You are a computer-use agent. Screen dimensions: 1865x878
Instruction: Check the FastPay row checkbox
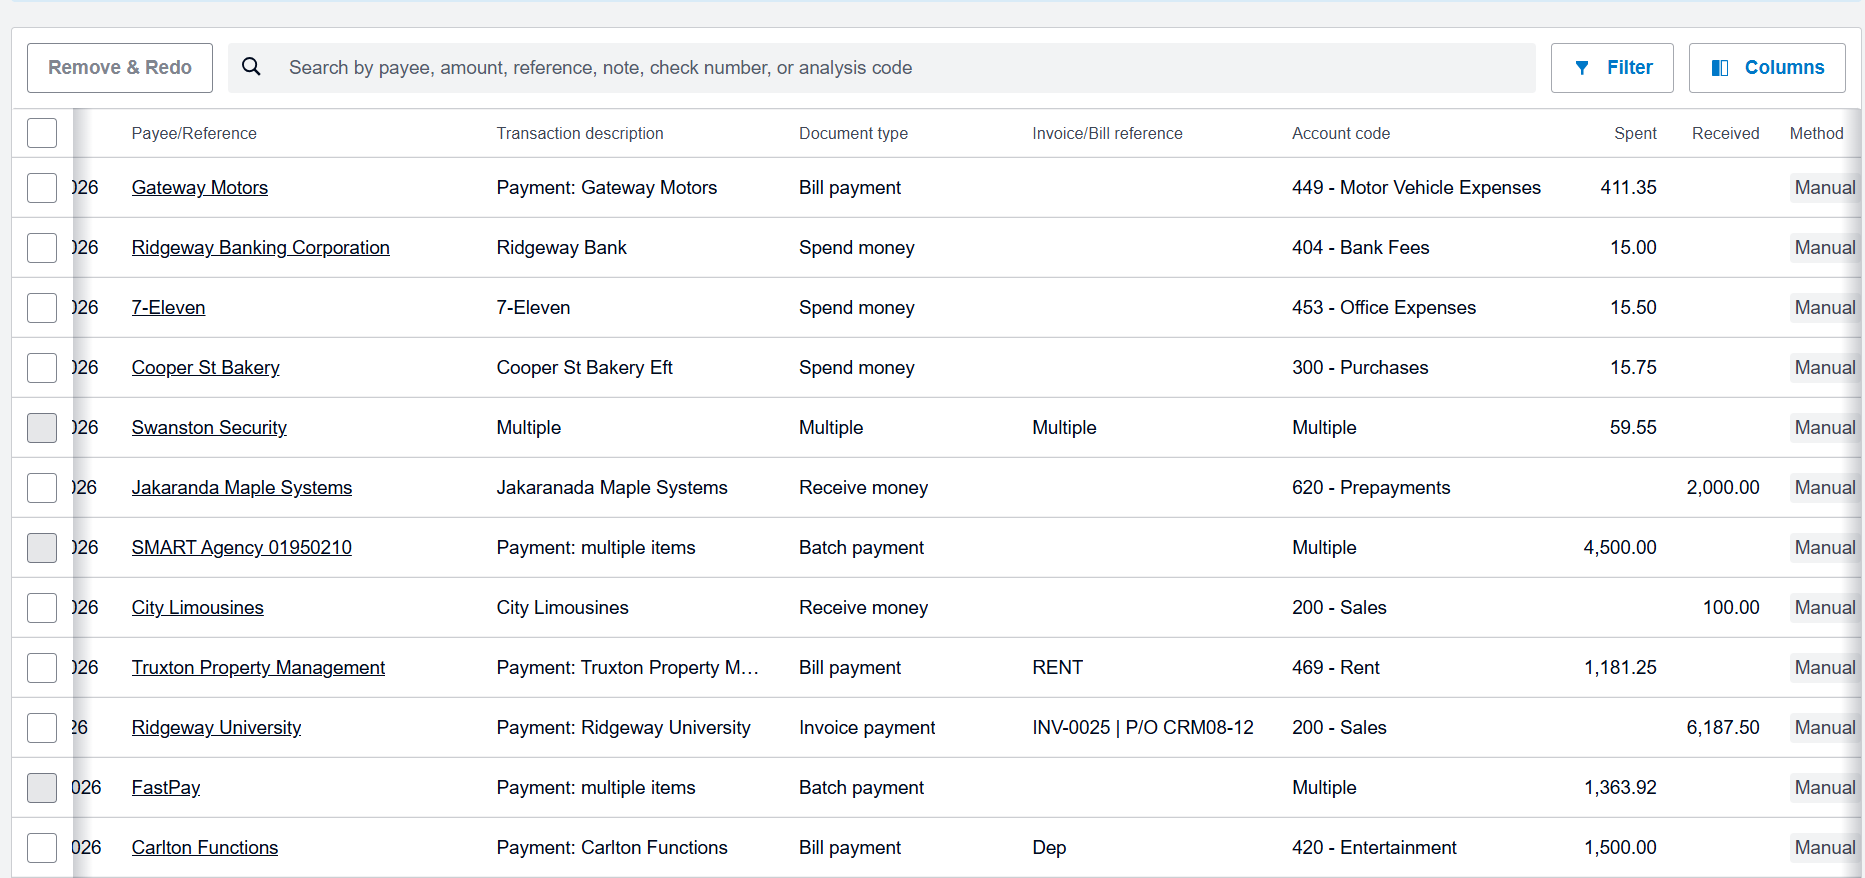click(x=42, y=787)
